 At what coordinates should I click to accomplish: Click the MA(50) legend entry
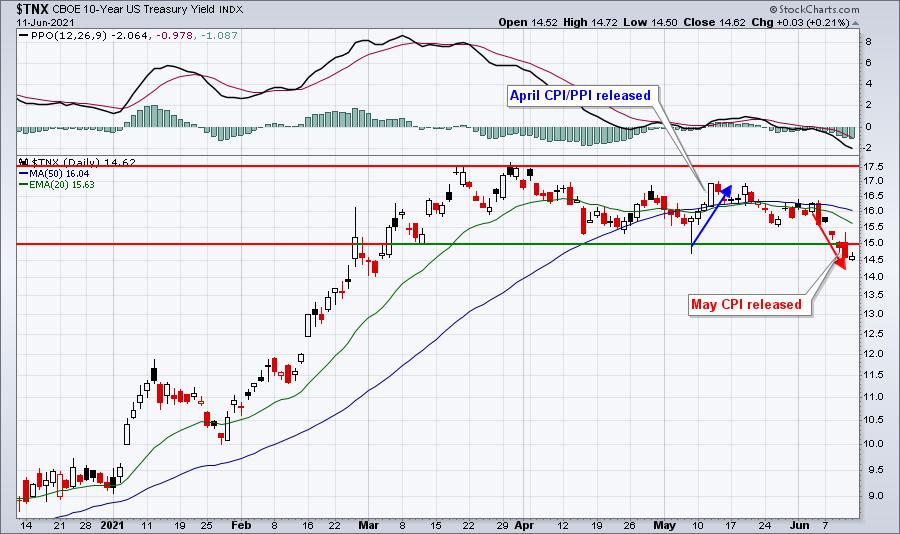(54, 172)
